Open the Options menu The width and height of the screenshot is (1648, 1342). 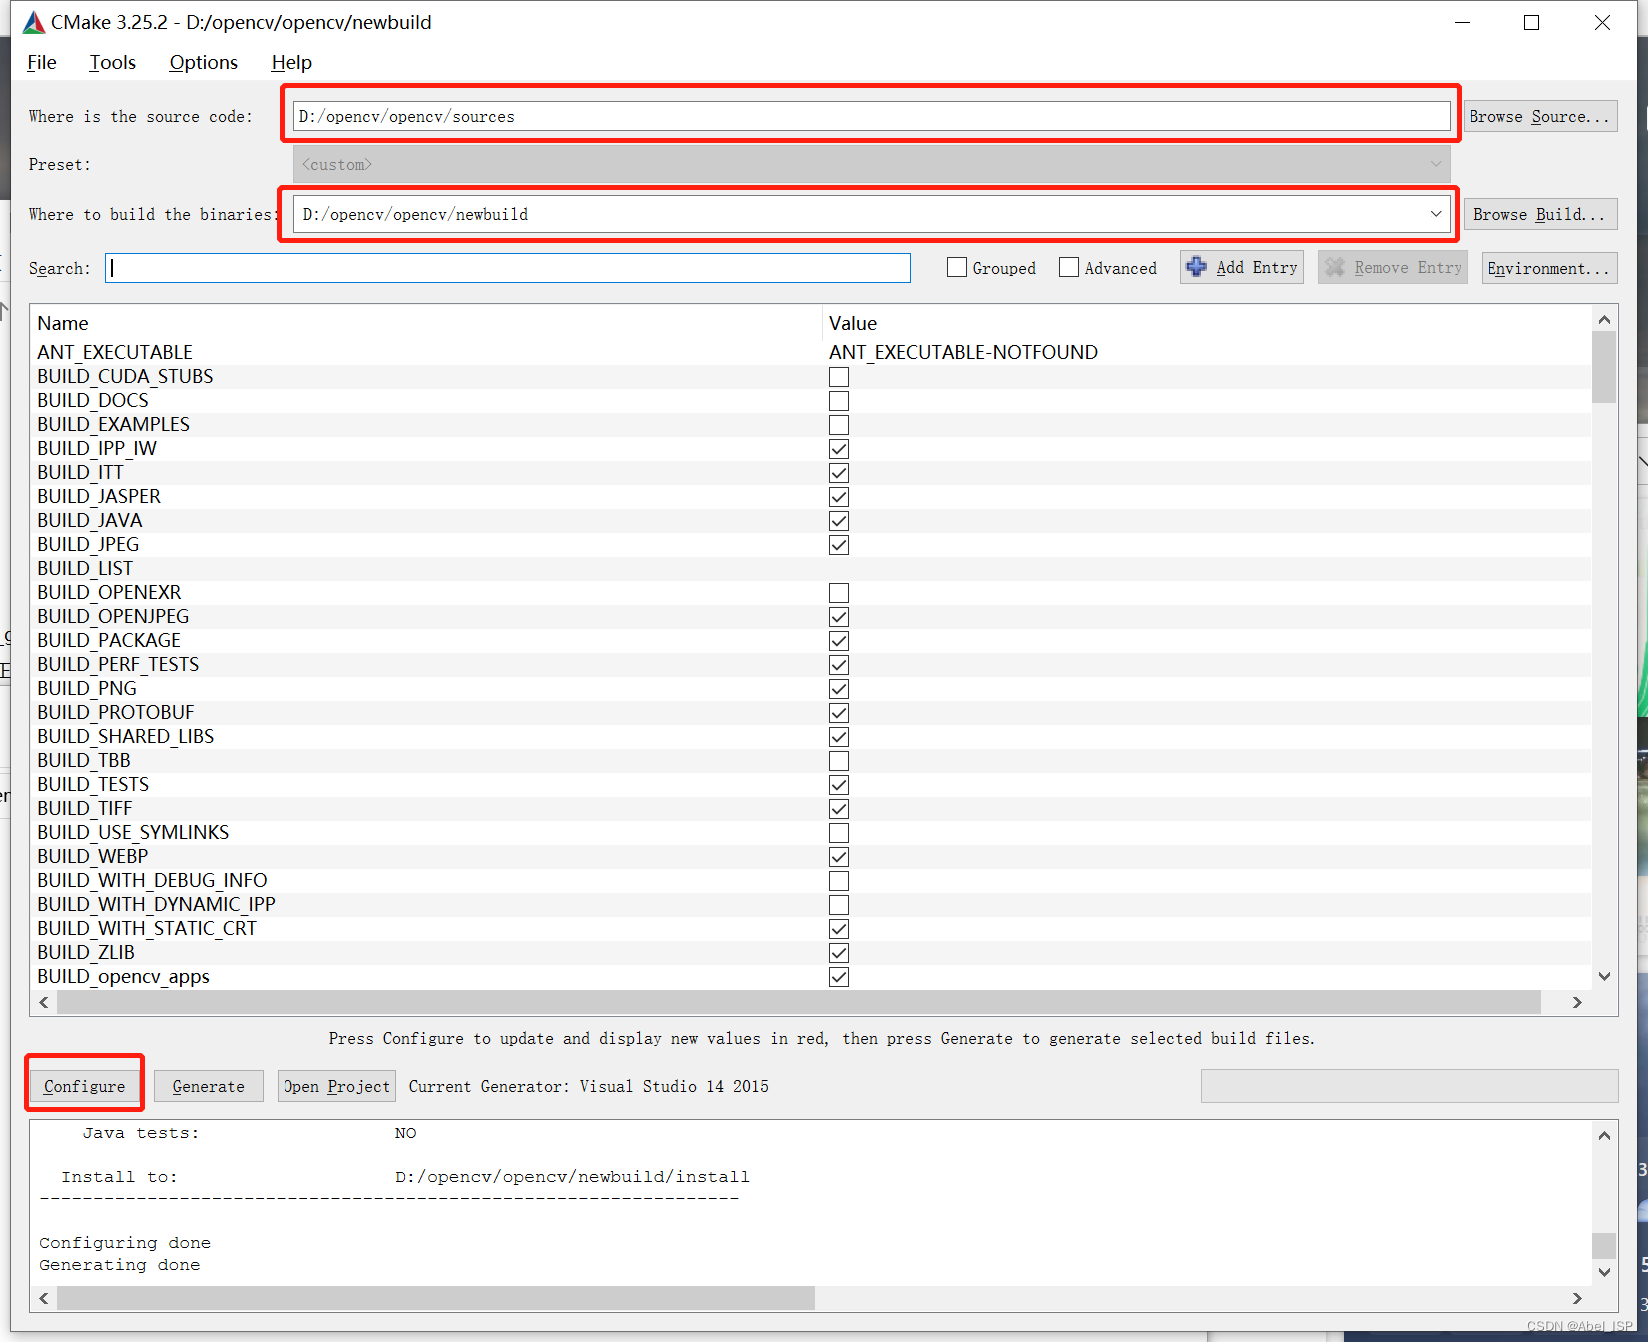point(203,62)
